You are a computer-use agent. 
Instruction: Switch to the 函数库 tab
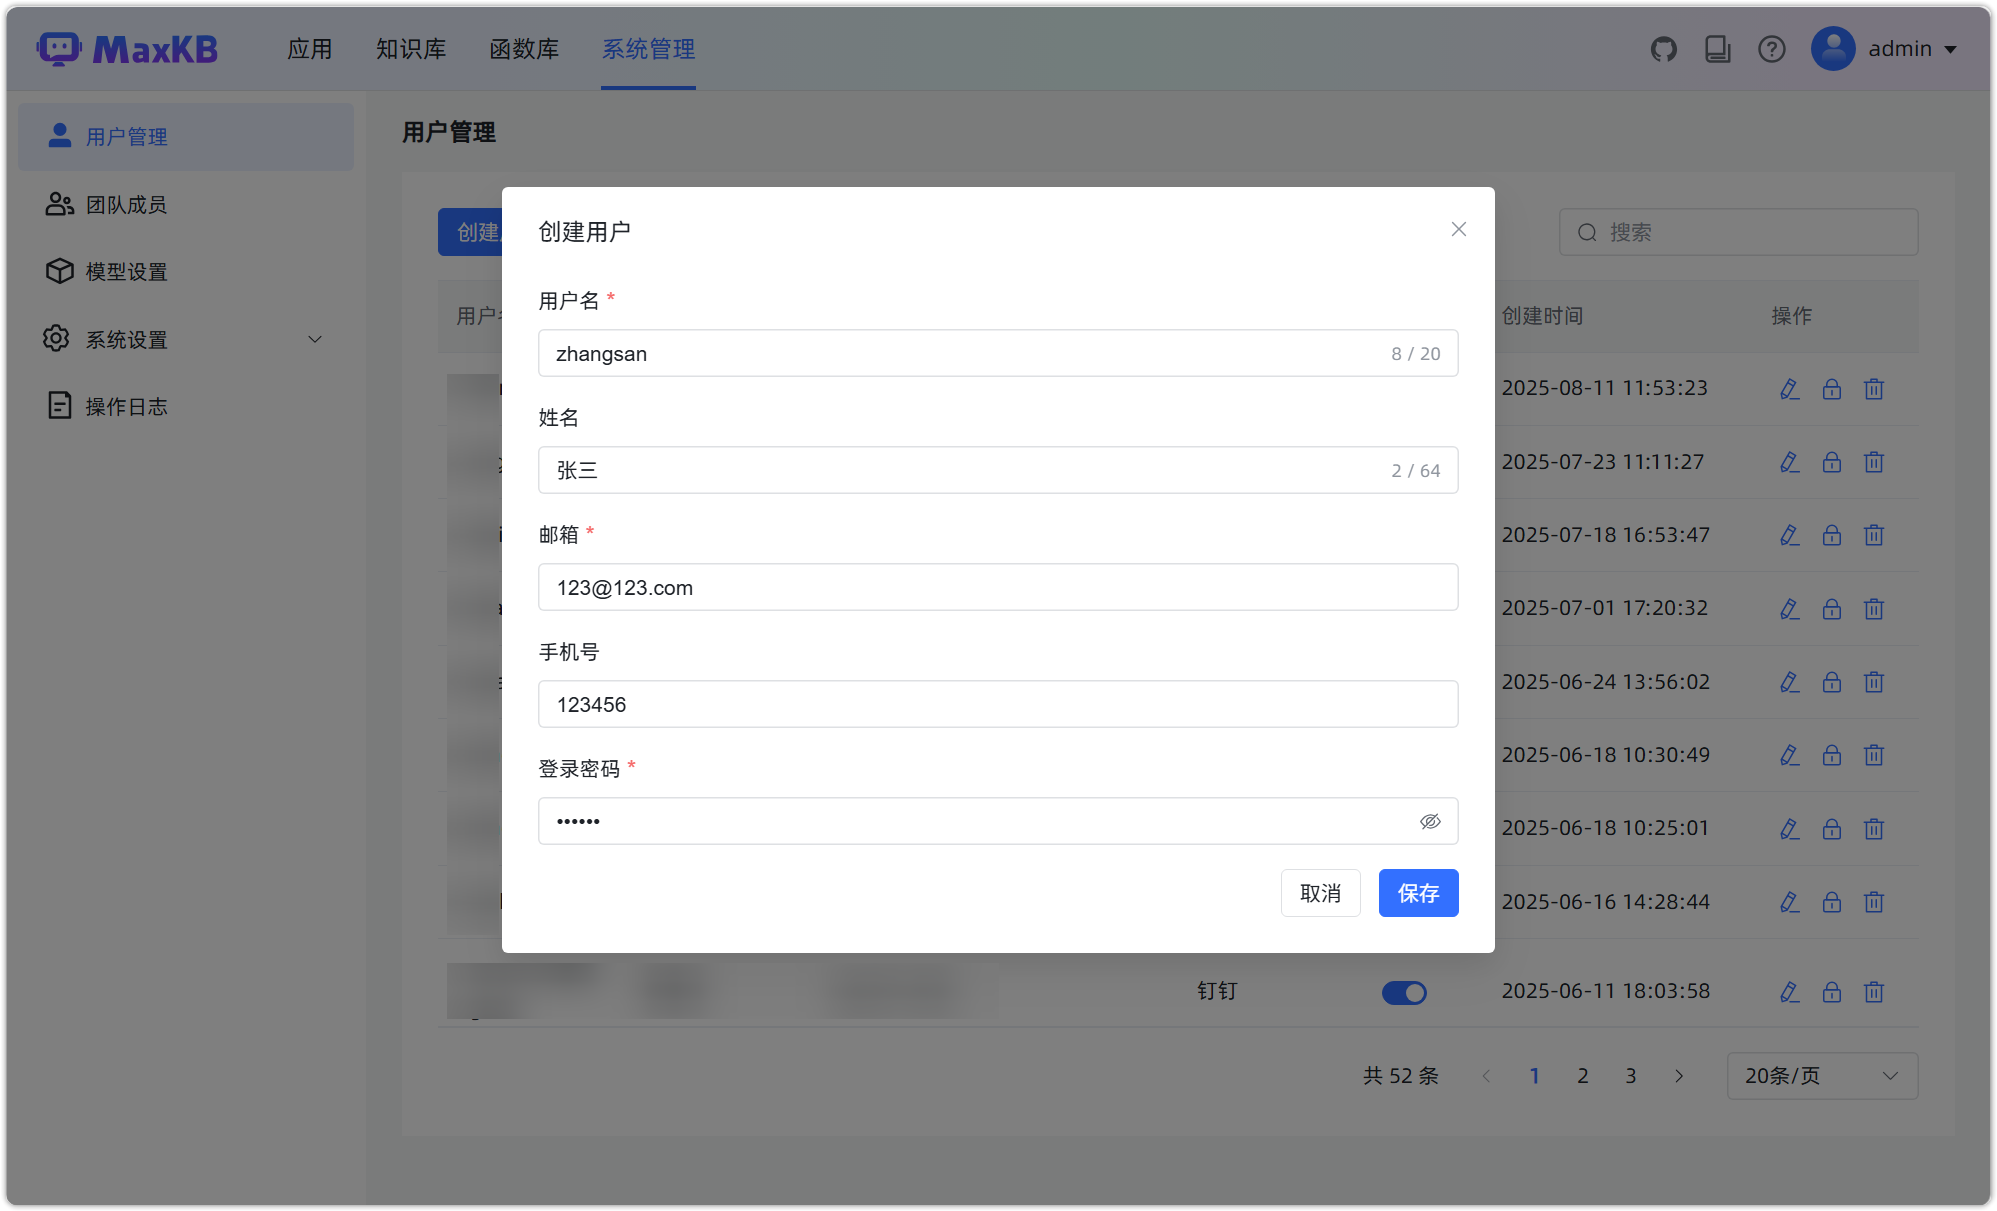point(524,48)
